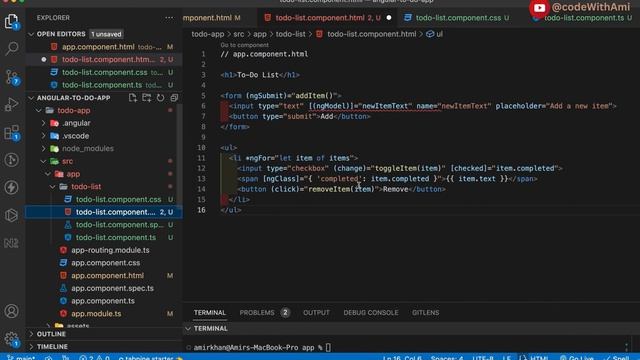Viewport: 640px width, 360px height.
Task: Place cursor on line 16 closing ul
Action: pos(231,210)
